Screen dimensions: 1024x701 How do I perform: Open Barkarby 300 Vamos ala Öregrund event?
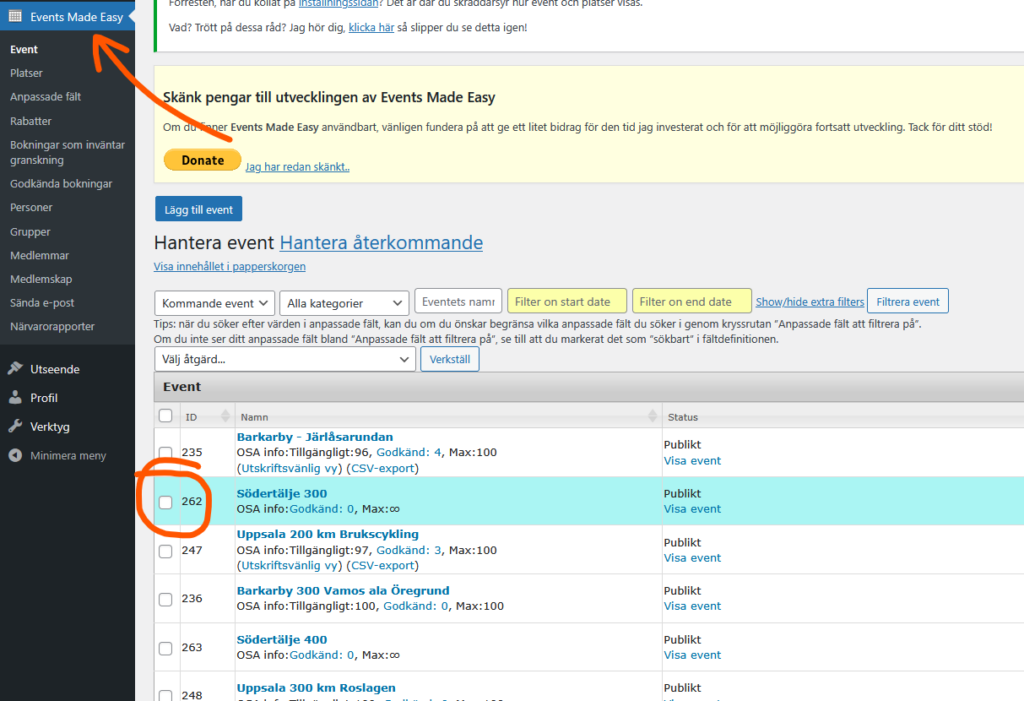(343, 591)
